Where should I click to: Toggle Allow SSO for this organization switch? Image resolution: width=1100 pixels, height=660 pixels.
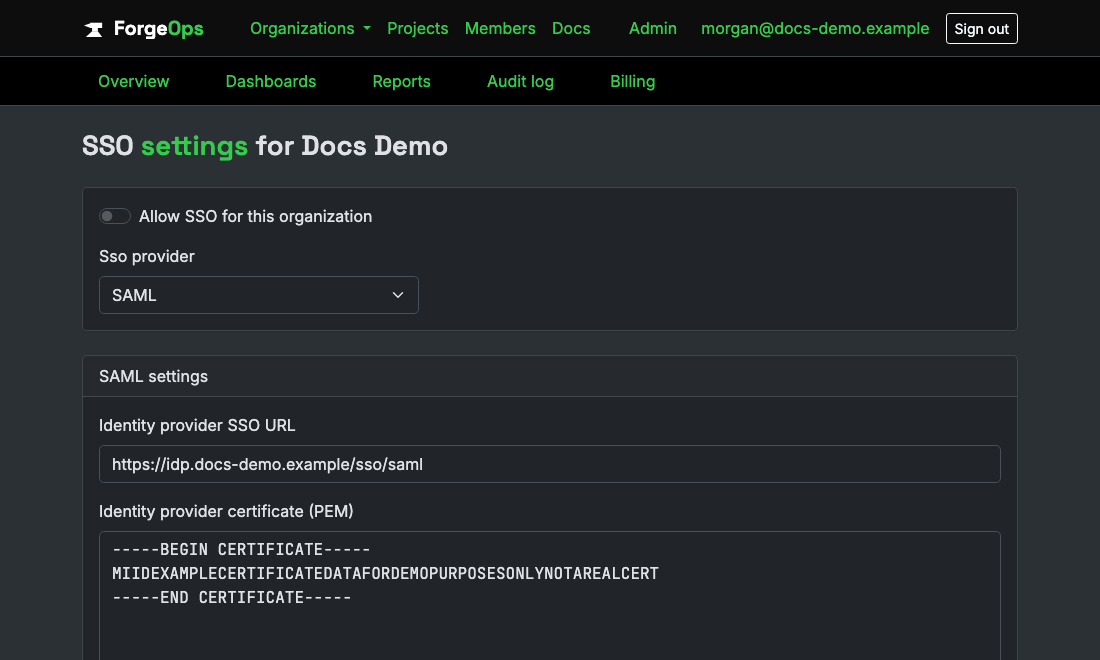(115, 216)
